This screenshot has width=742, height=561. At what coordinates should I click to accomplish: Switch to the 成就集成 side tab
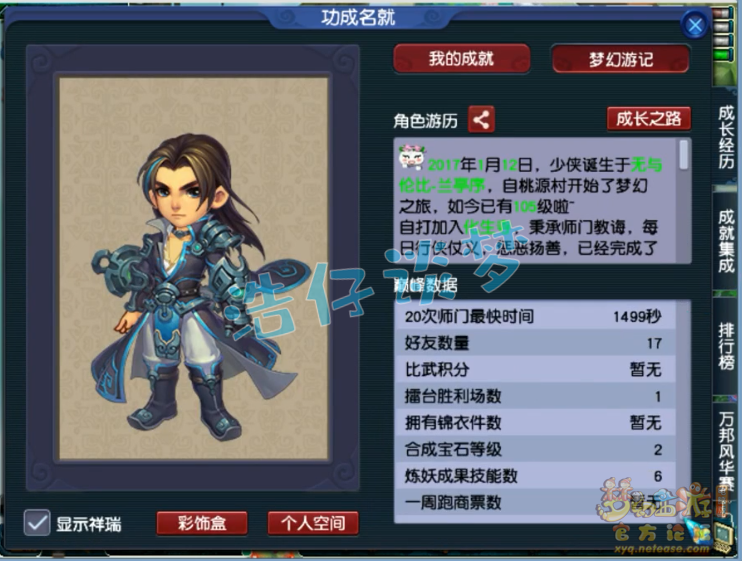pos(725,240)
